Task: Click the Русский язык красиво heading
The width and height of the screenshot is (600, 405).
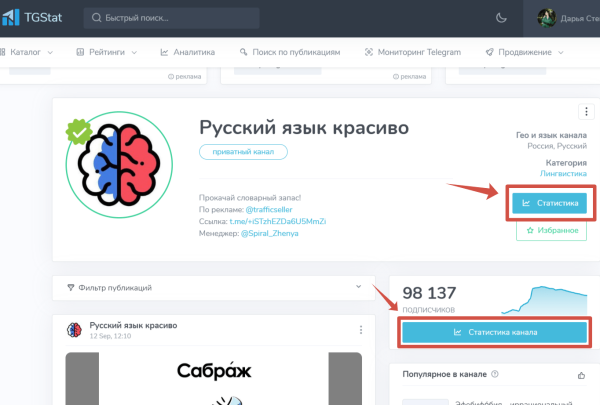Action: tap(304, 127)
